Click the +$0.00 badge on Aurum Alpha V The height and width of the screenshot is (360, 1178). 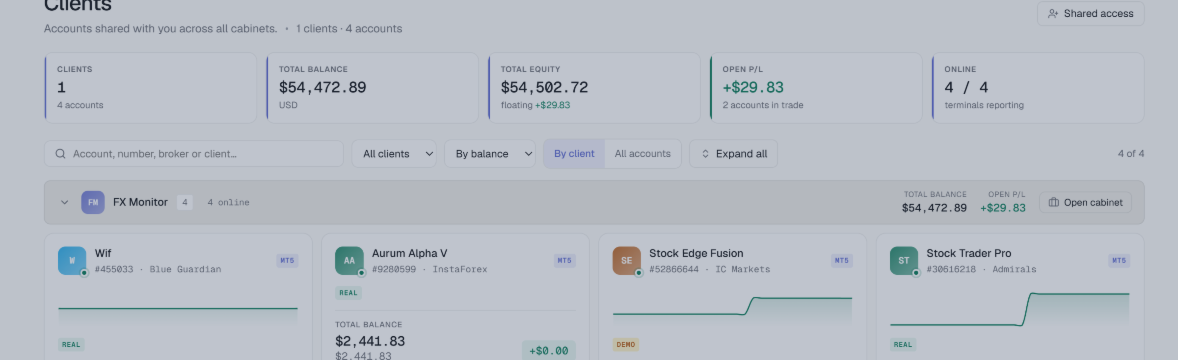coord(548,350)
